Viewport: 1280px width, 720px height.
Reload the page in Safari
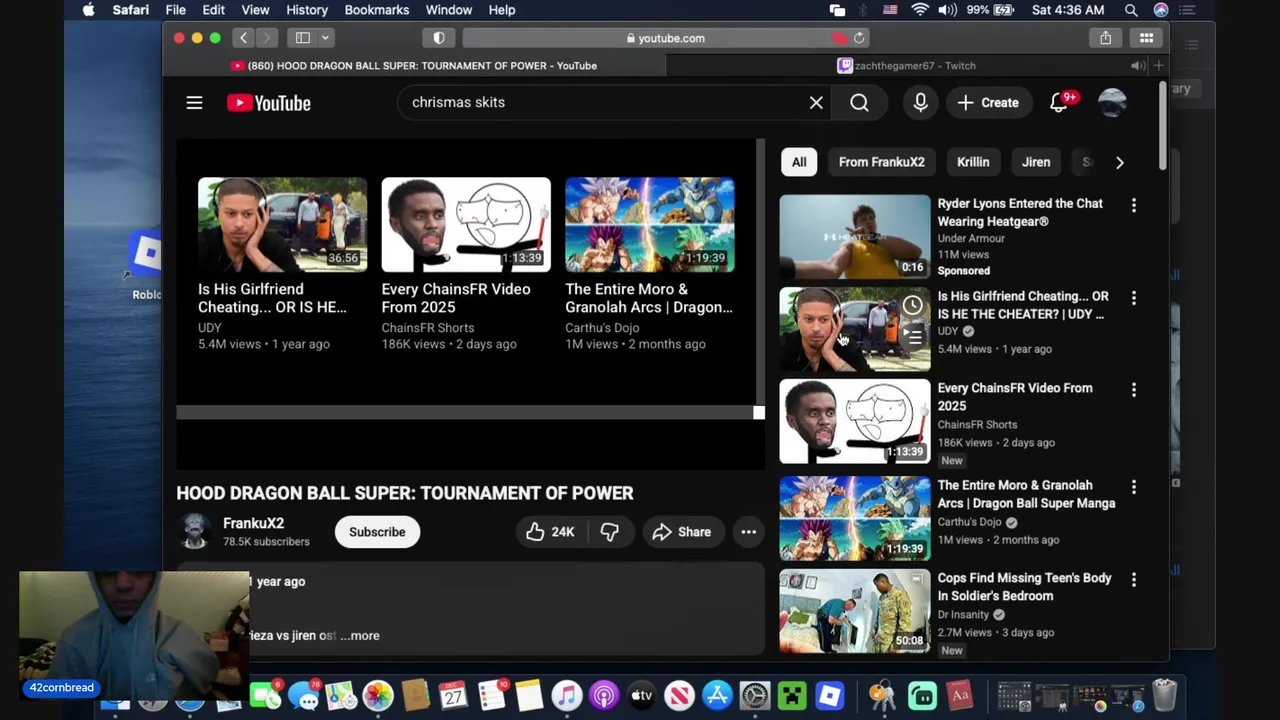(x=859, y=38)
